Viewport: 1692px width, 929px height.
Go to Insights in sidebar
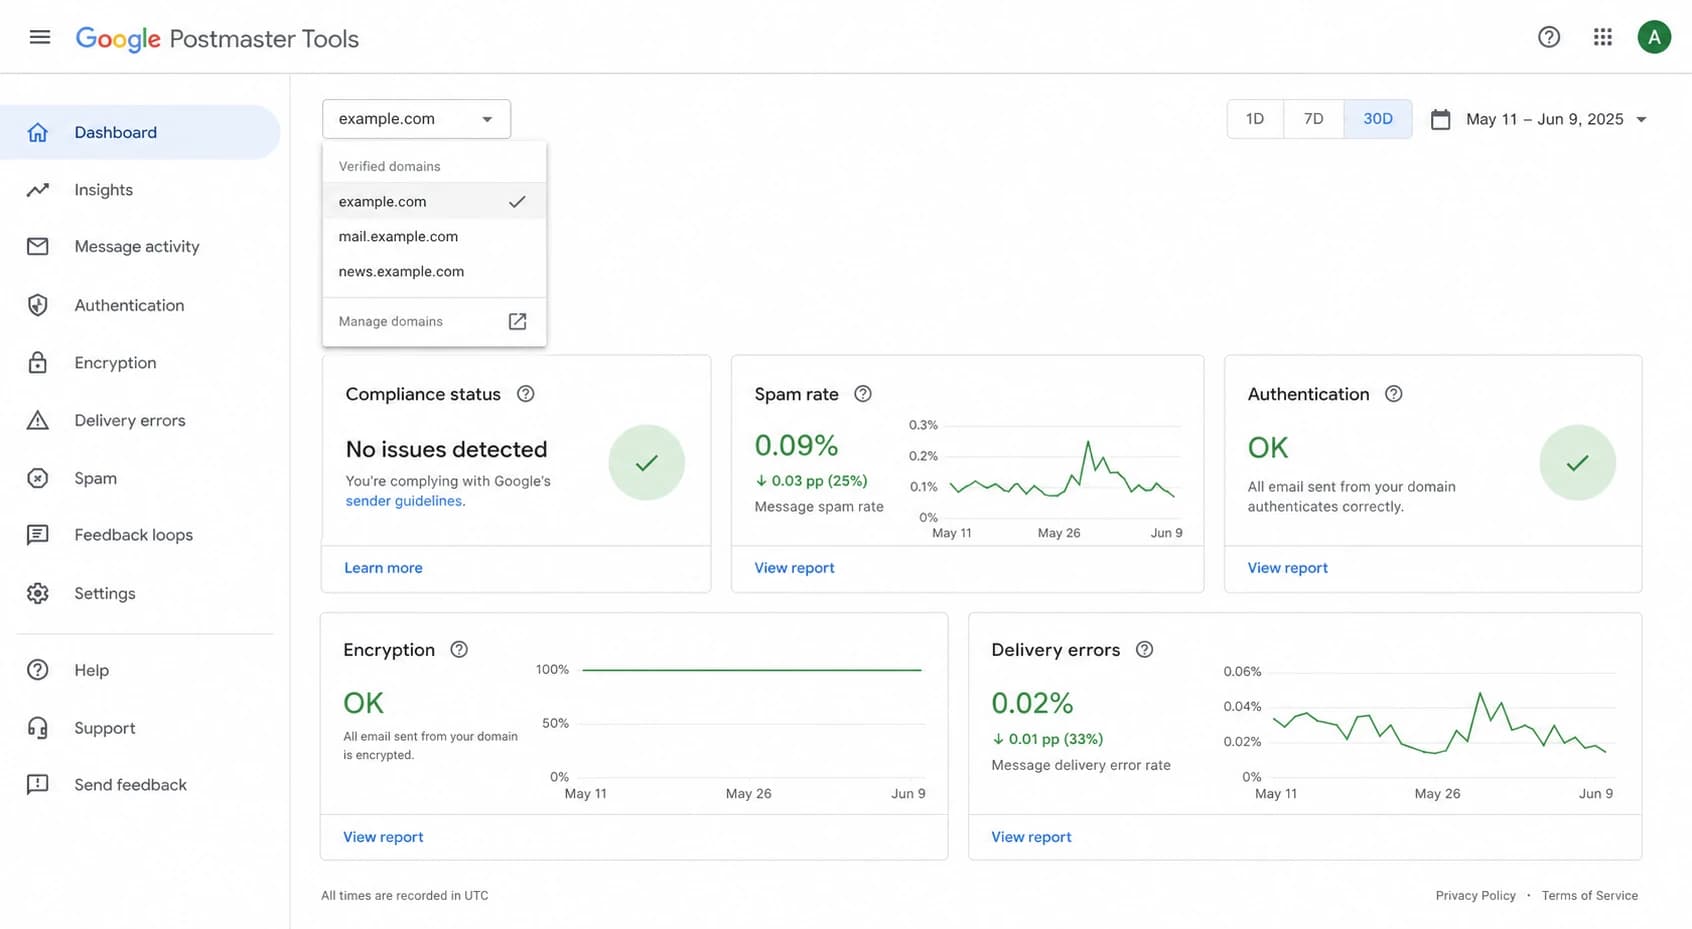tap(140, 189)
